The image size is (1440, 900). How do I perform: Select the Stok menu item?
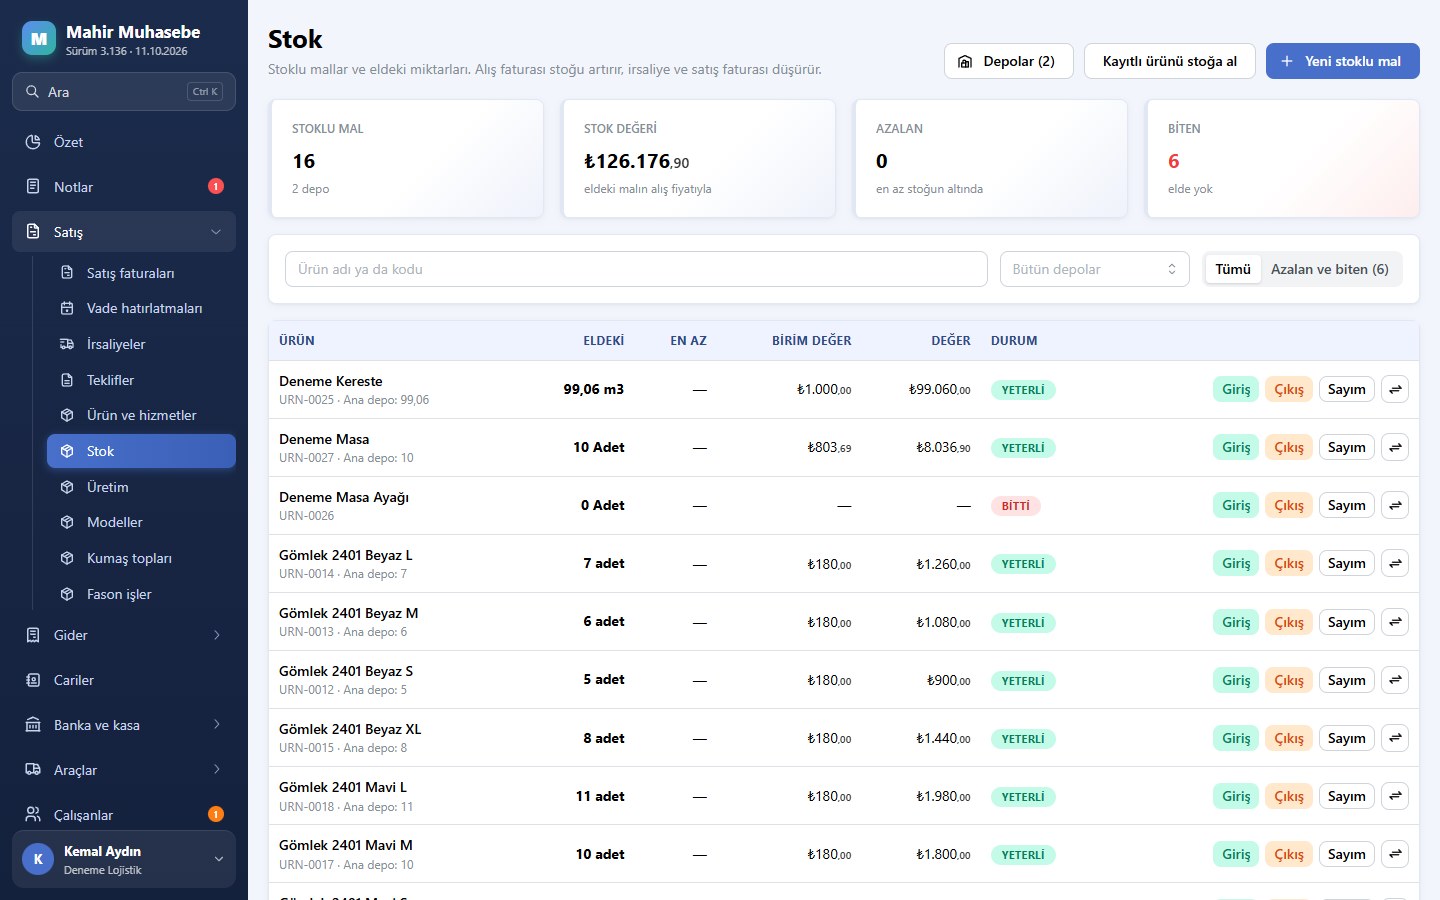click(141, 451)
